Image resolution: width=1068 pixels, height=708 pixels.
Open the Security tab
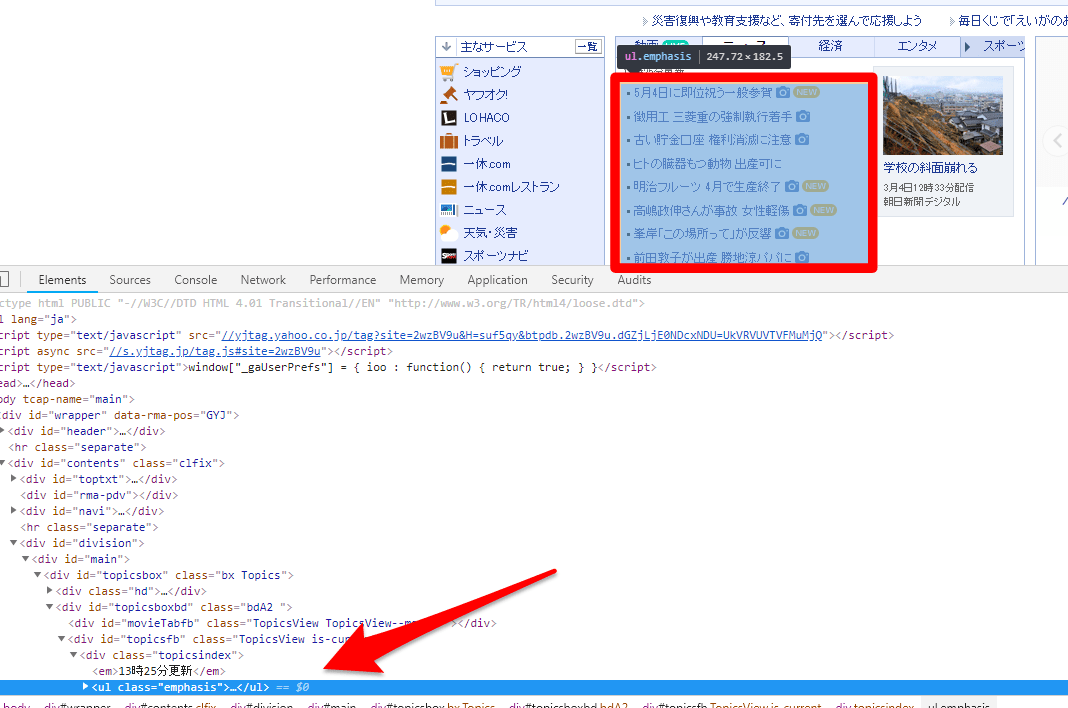pyautogui.click(x=572, y=280)
